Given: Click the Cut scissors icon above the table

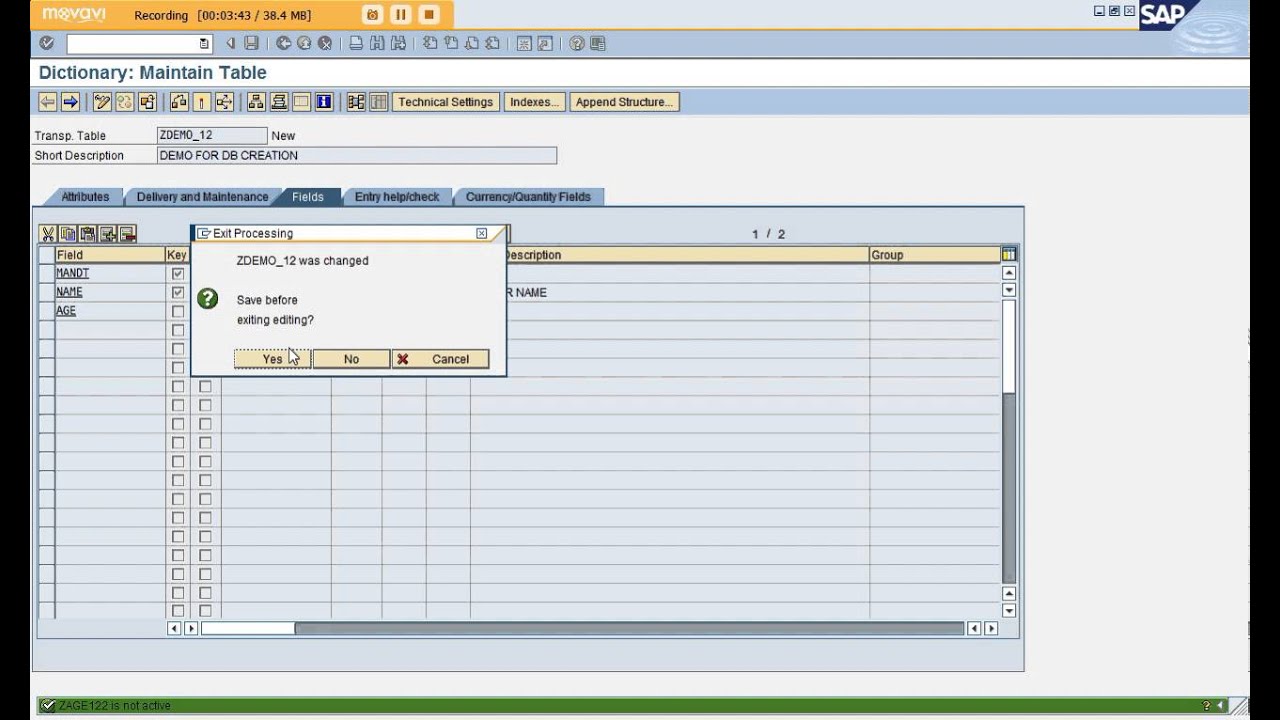Looking at the screenshot, I should pos(48,234).
